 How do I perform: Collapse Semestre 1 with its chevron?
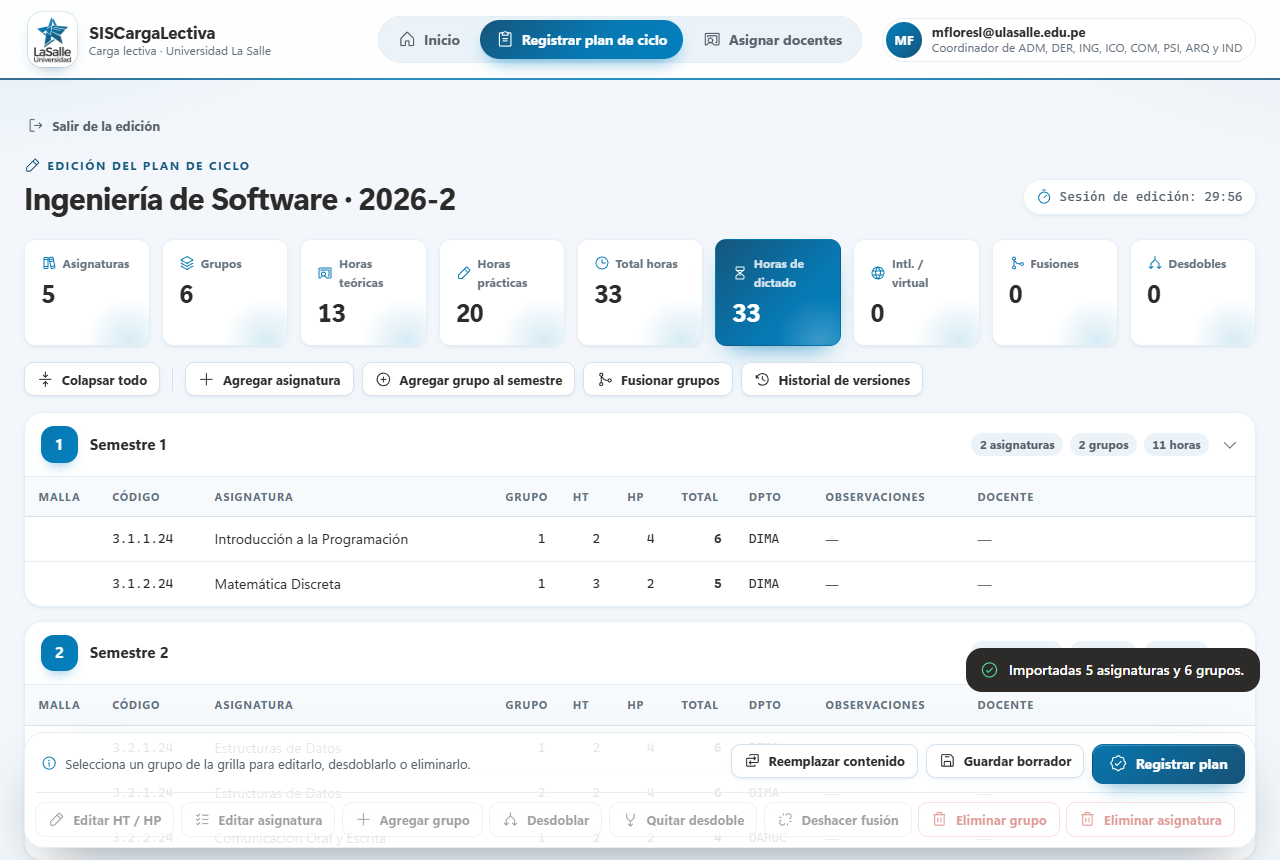pos(1230,445)
